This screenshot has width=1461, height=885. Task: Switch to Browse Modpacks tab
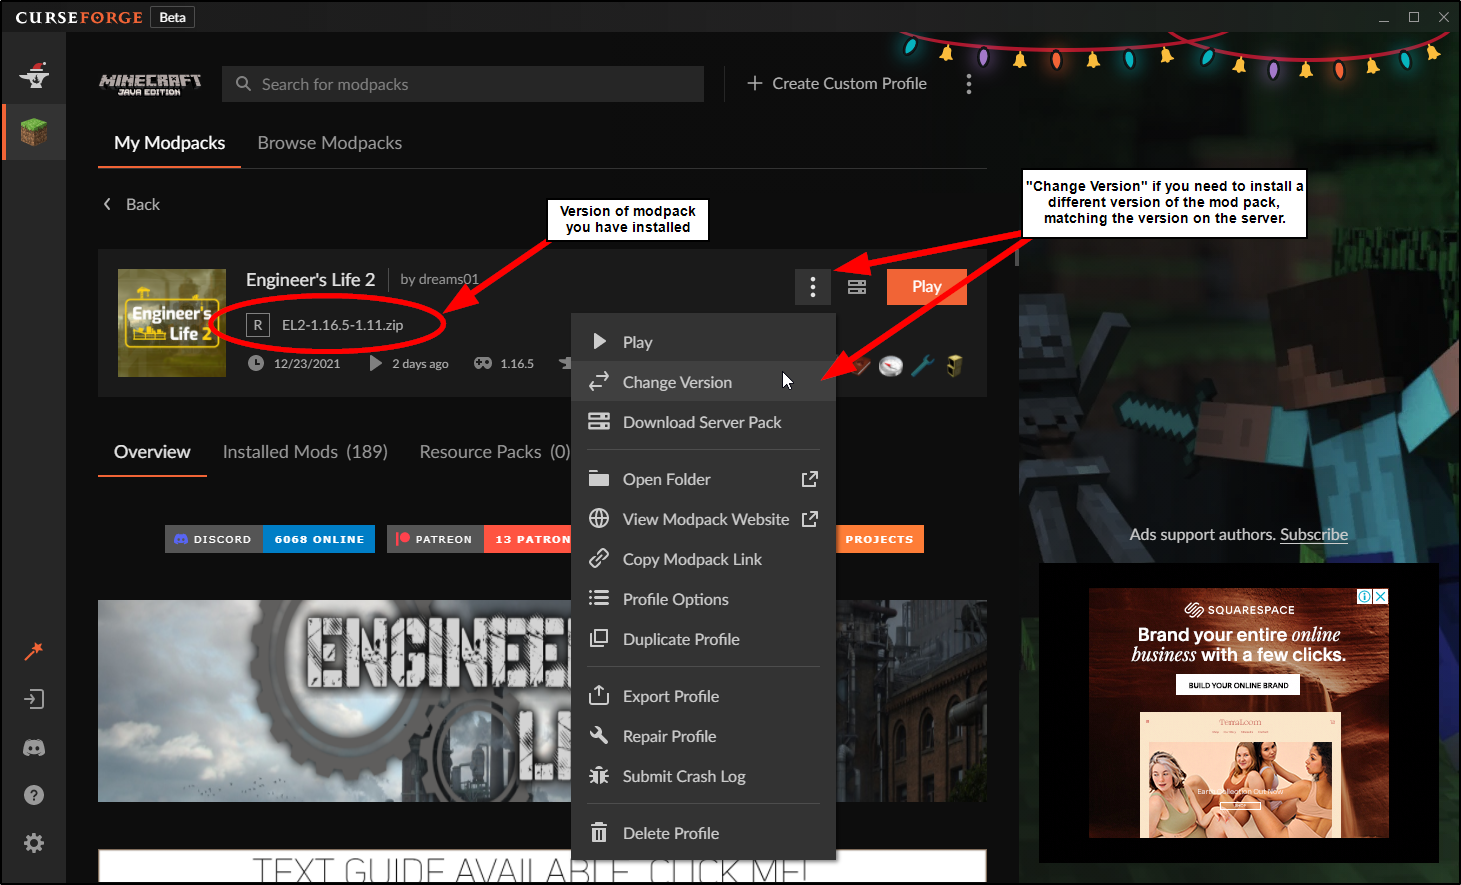tap(330, 143)
